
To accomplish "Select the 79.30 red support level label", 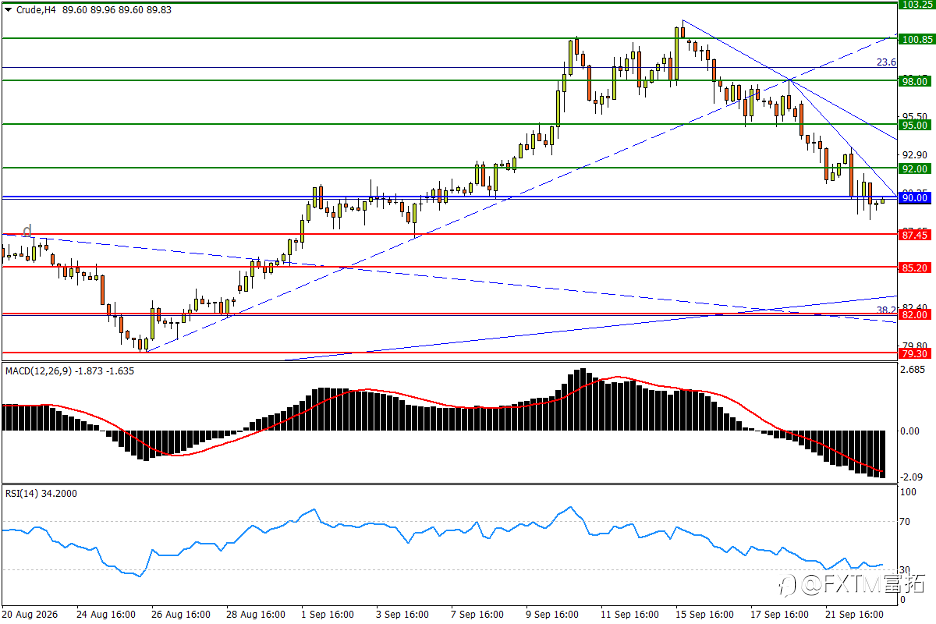I will (x=915, y=354).
